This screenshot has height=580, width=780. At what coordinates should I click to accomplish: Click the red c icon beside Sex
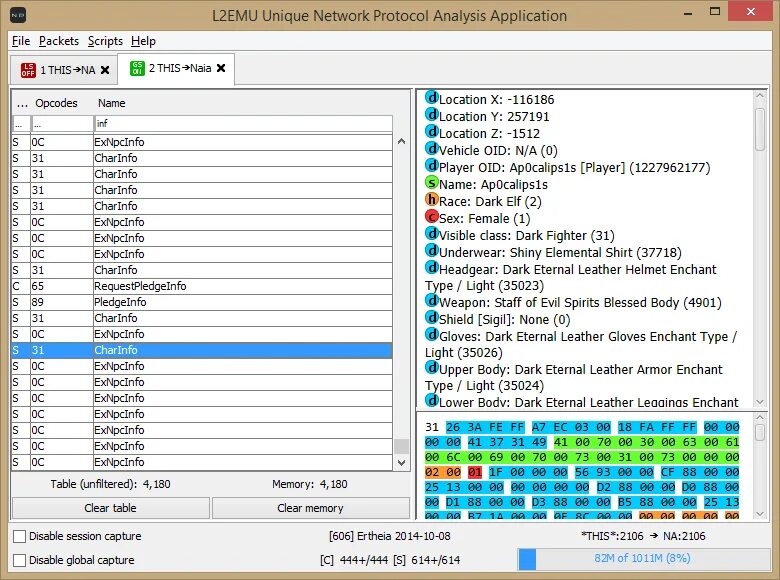pos(432,217)
